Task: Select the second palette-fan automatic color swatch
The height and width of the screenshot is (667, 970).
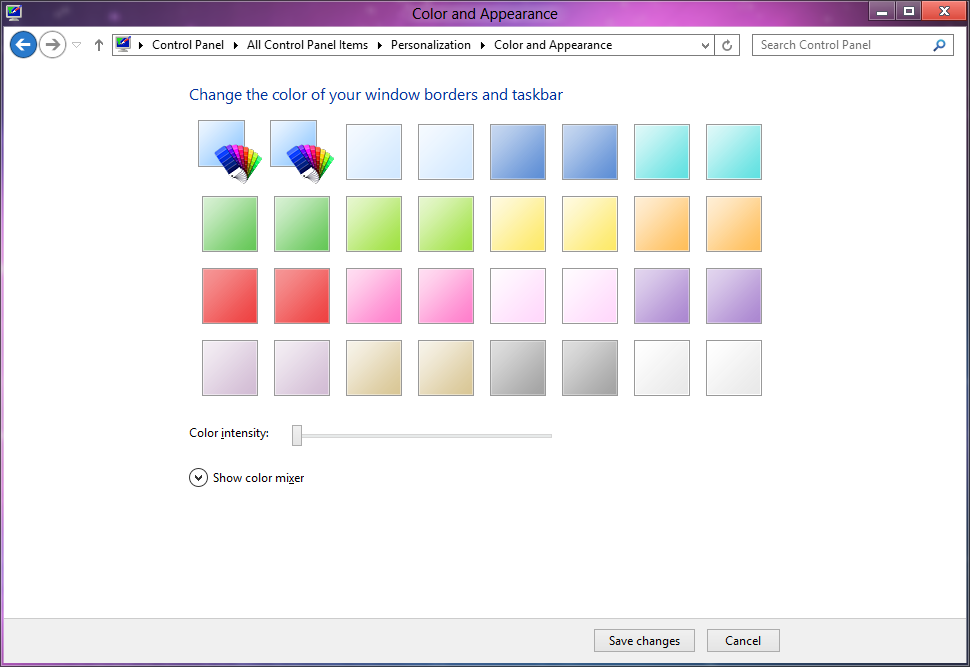Action: click(x=302, y=152)
